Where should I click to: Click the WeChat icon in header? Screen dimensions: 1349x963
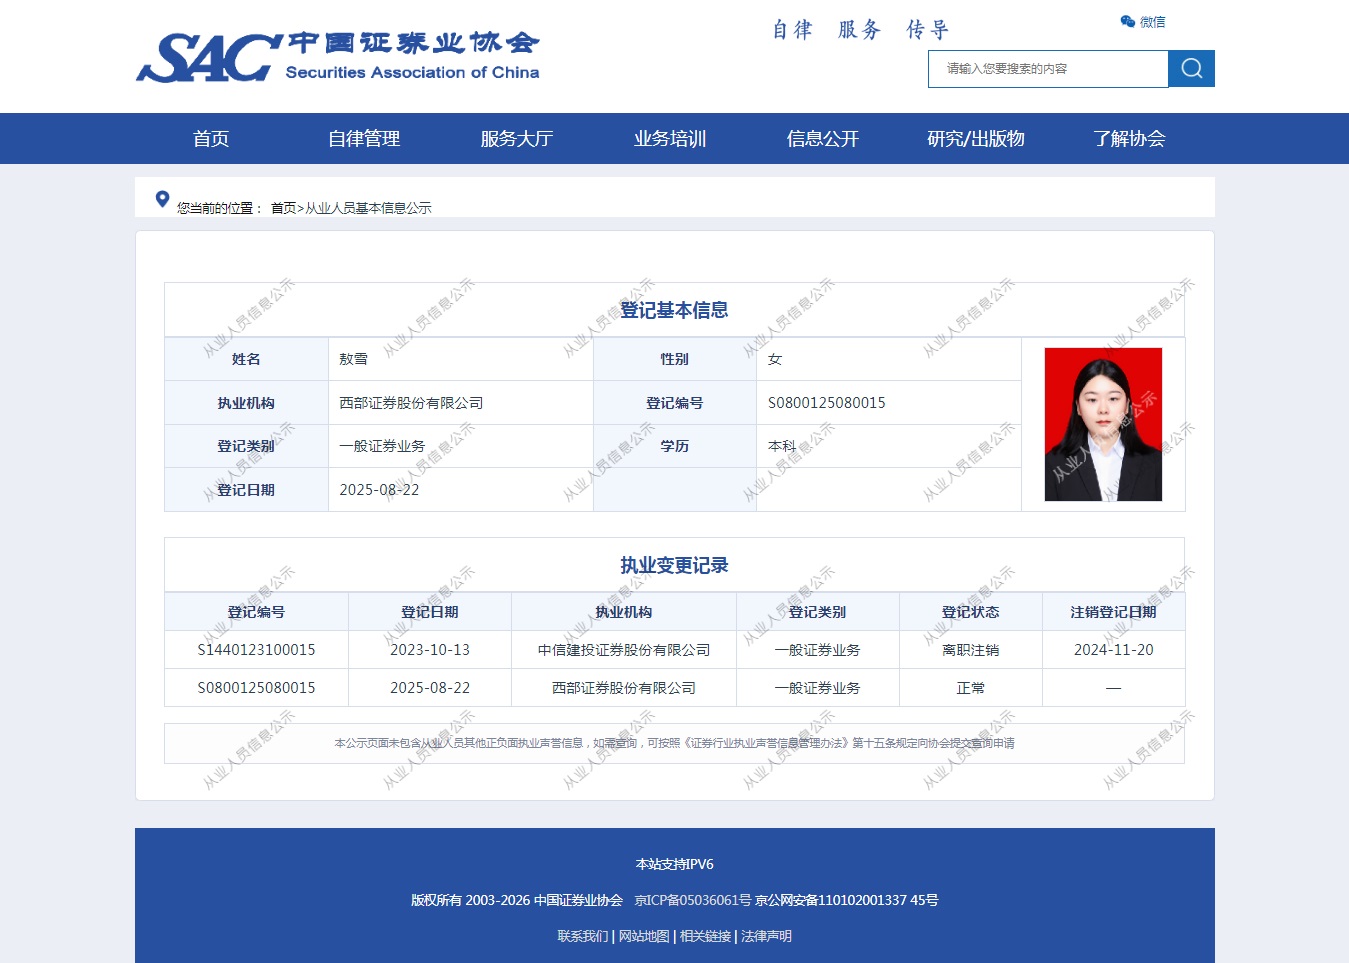1128,22
